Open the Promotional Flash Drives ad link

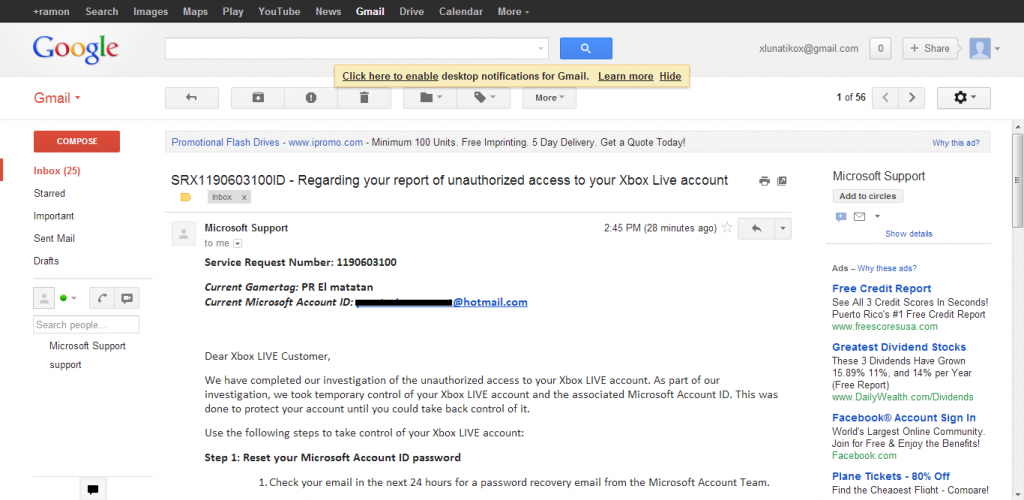pos(225,142)
